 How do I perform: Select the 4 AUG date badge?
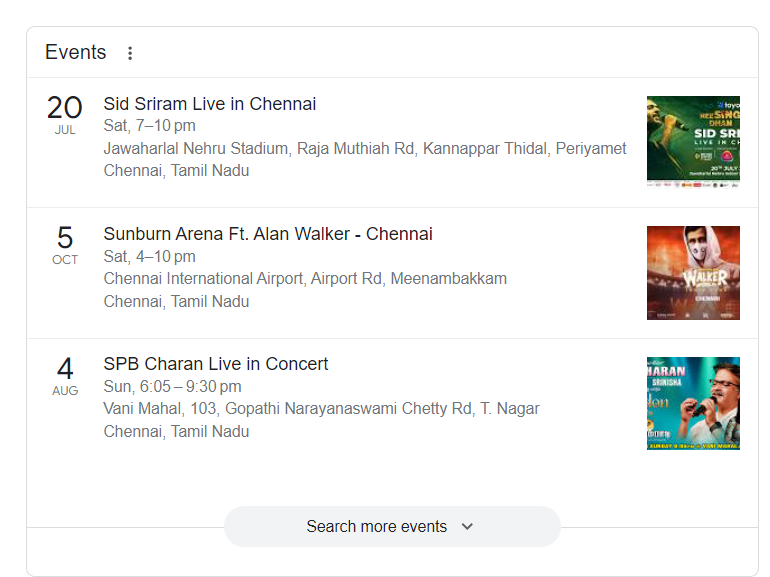tap(65, 375)
